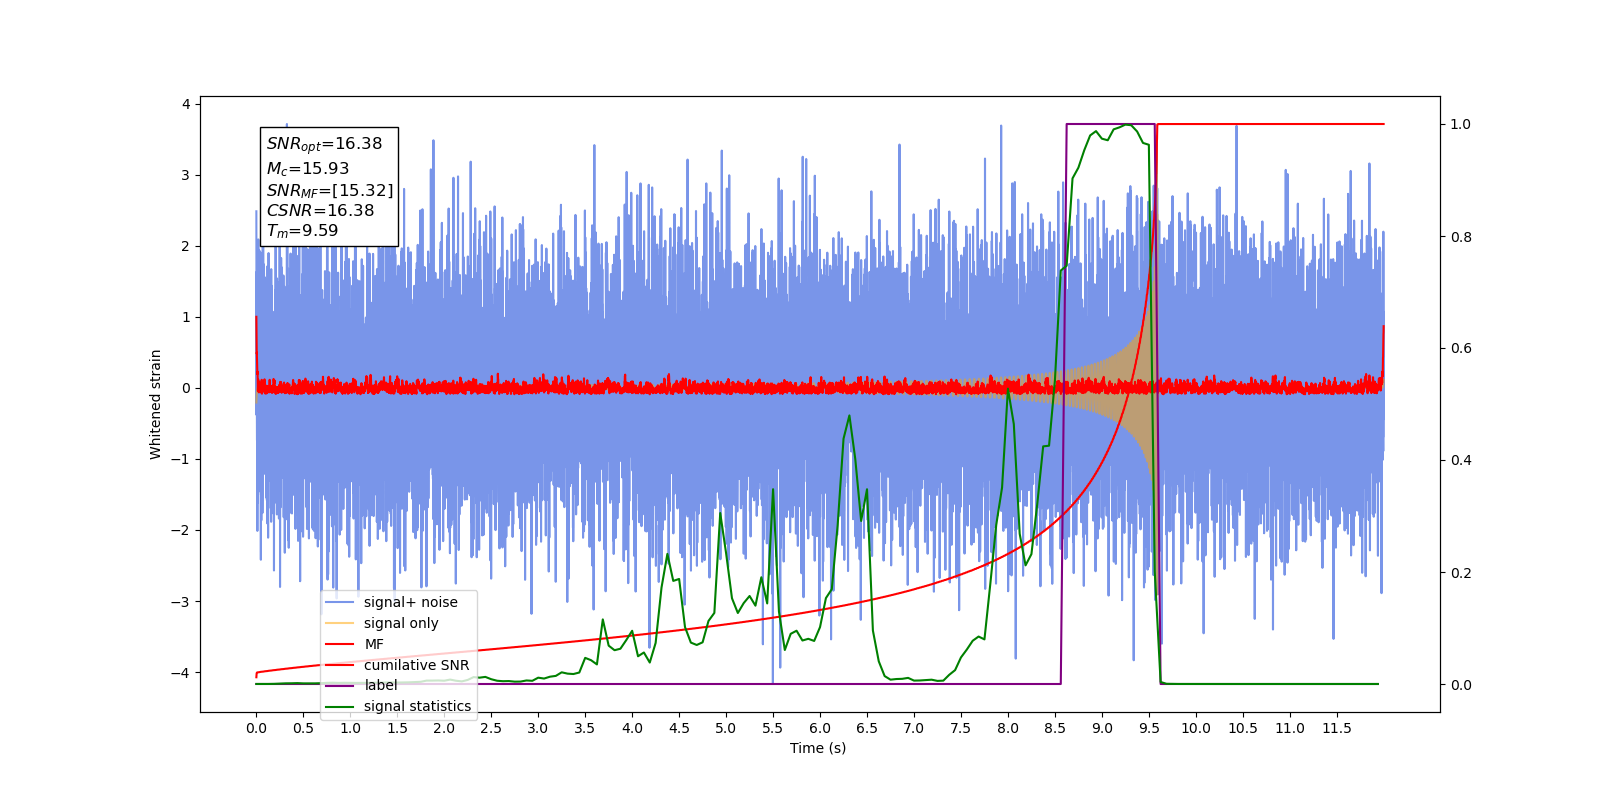Click the CSNR=16.38 annotation line
Image resolution: width=1600 pixels, height=800 pixels.
[x=320, y=210]
